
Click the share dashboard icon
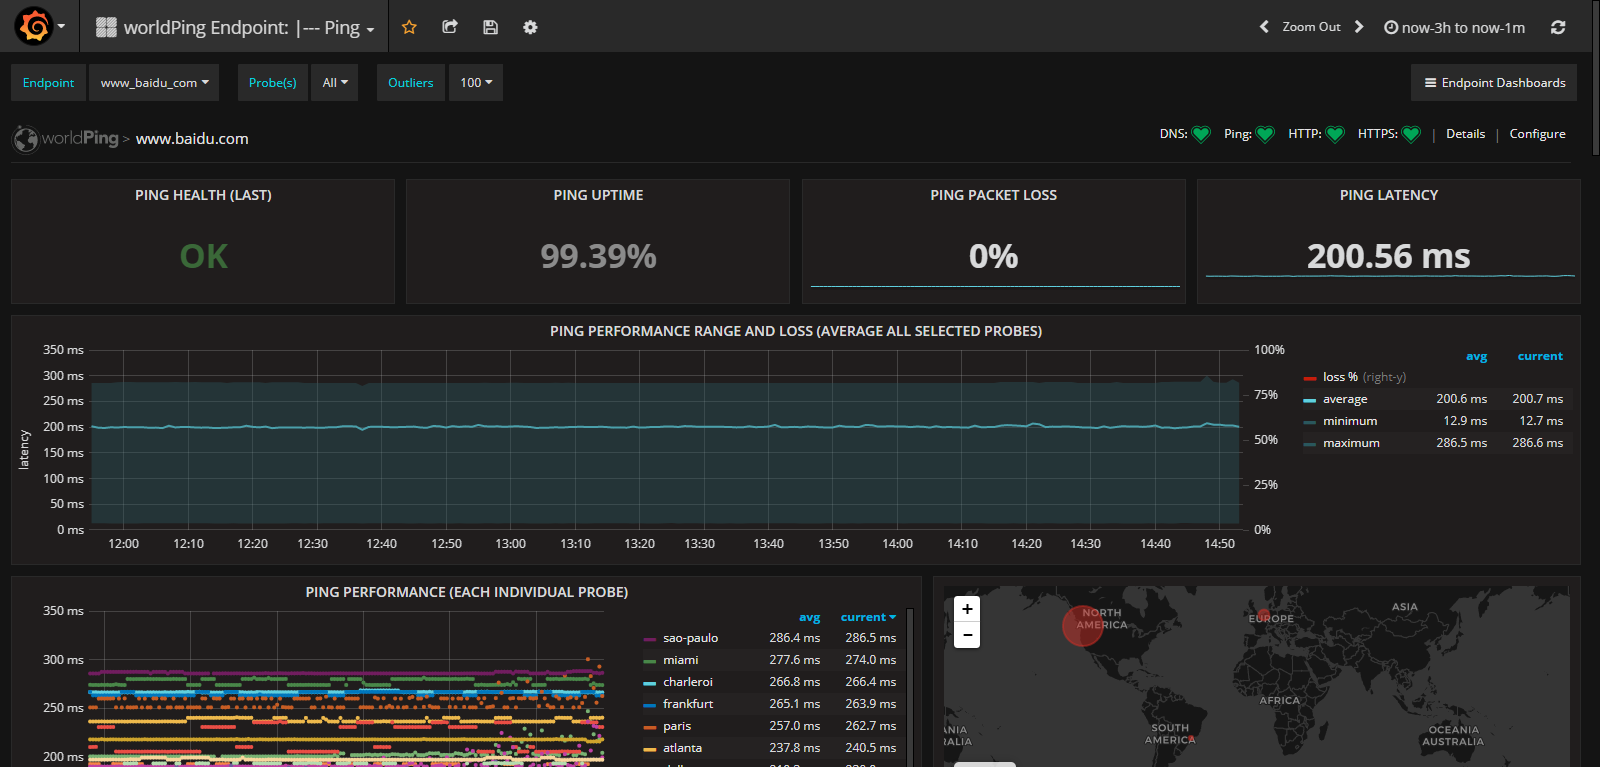tap(450, 27)
